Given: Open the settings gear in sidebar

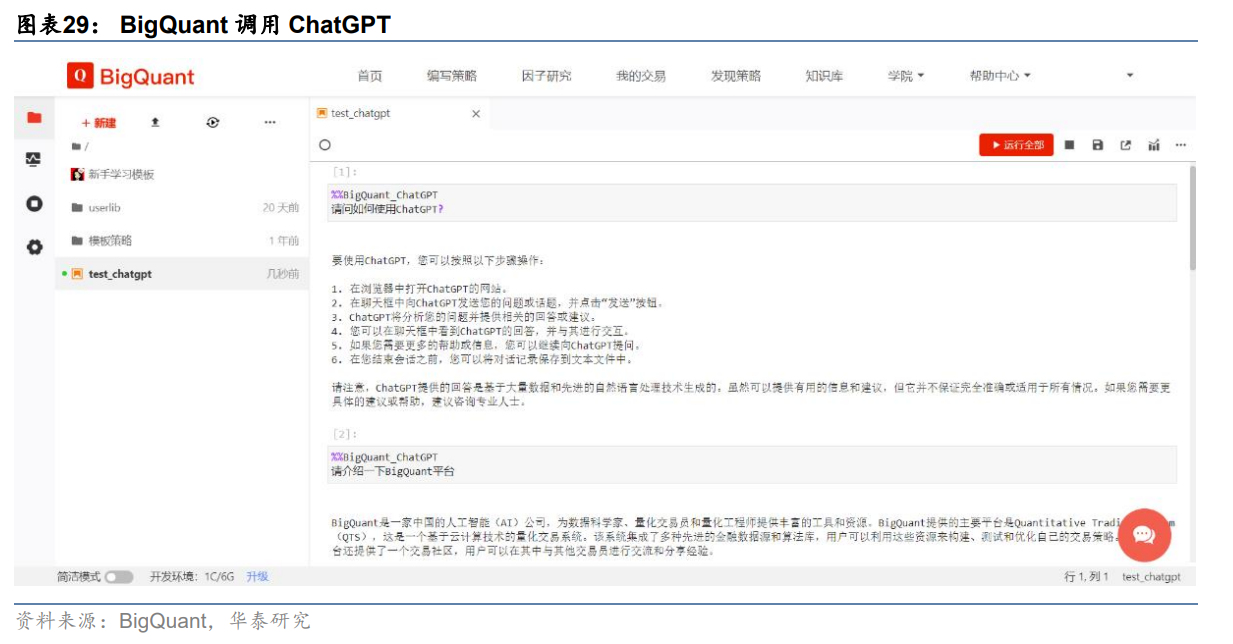Looking at the screenshot, I should 34,246.
